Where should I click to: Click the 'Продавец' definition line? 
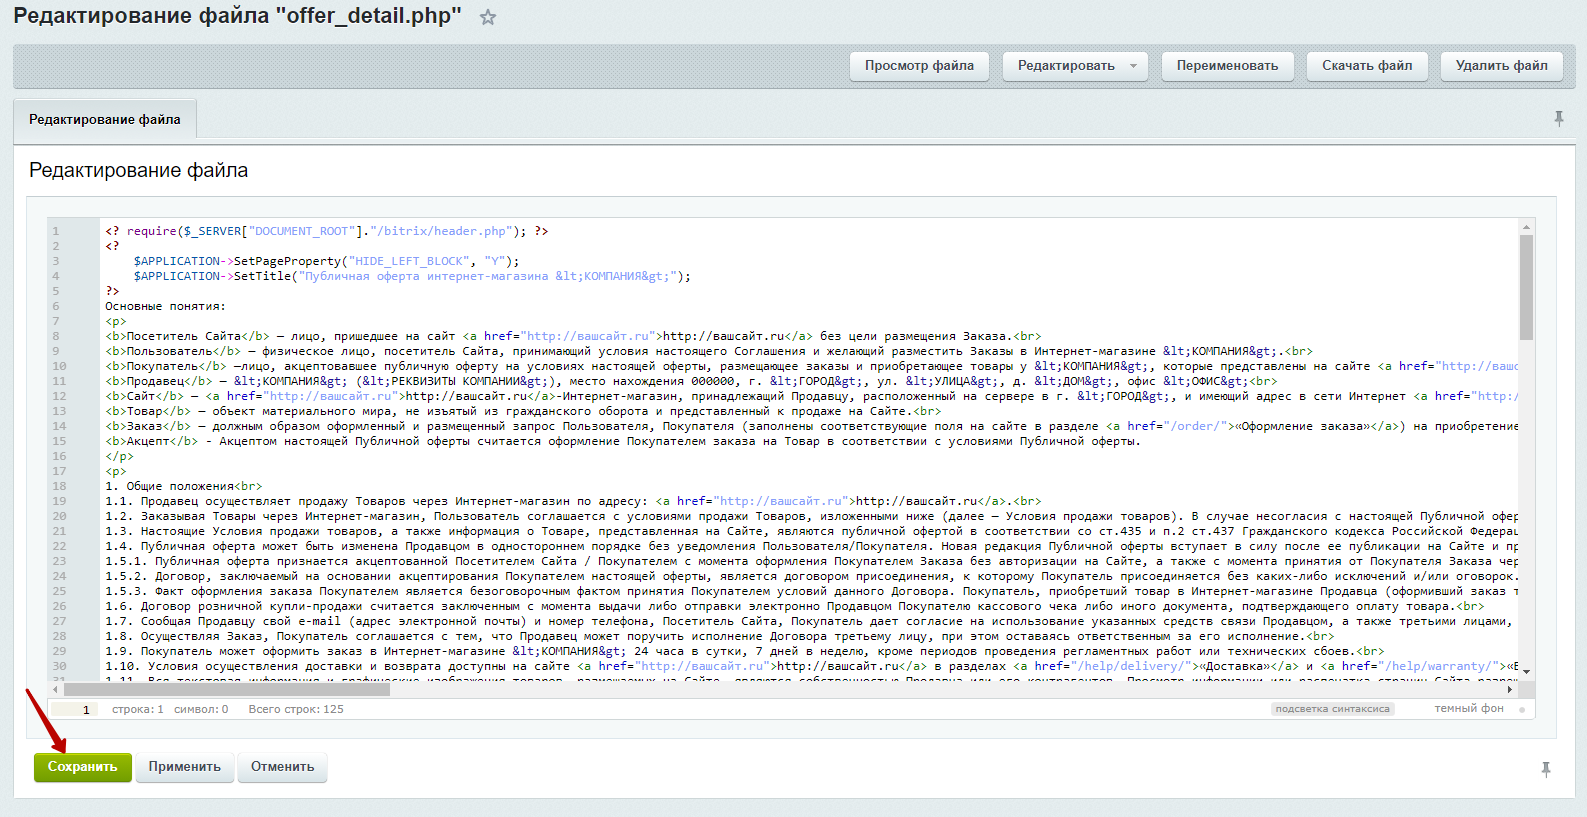(x=691, y=381)
